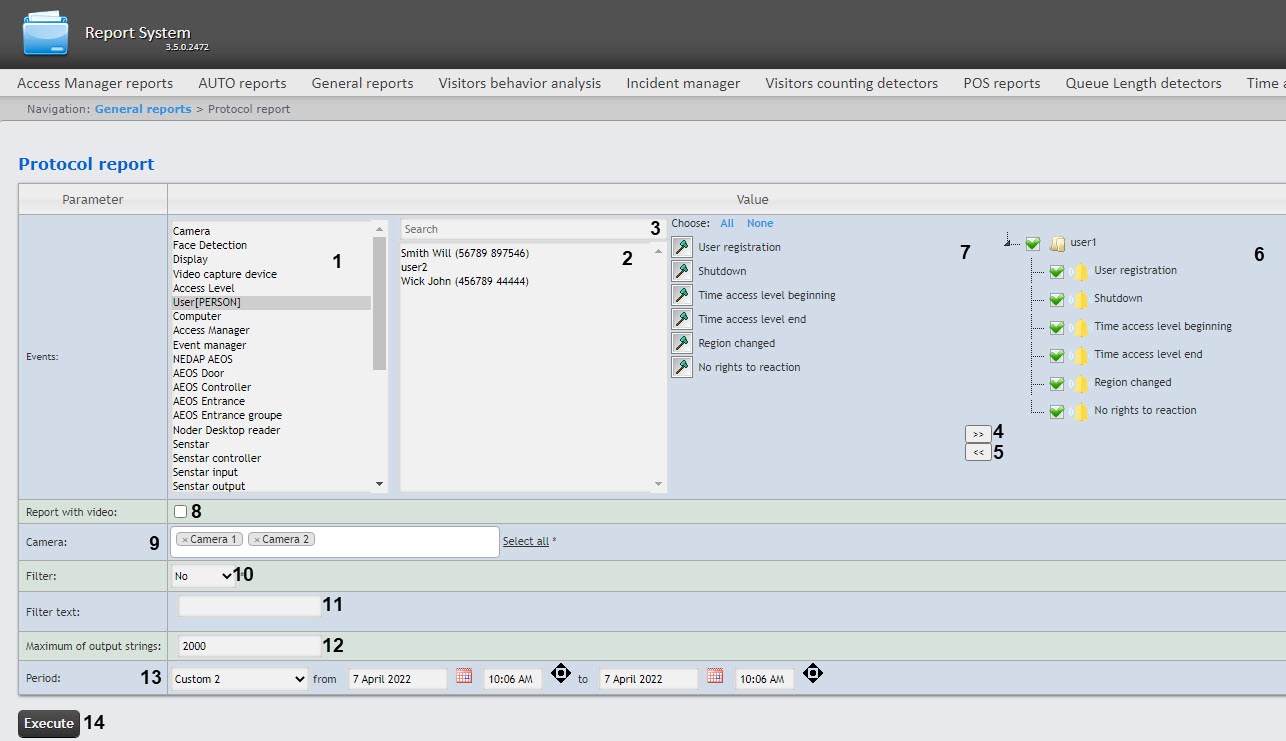The height and width of the screenshot is (741, 1286).
Task: Click the pin icon beside No rights to reaction
Action: tap(681, 367)
